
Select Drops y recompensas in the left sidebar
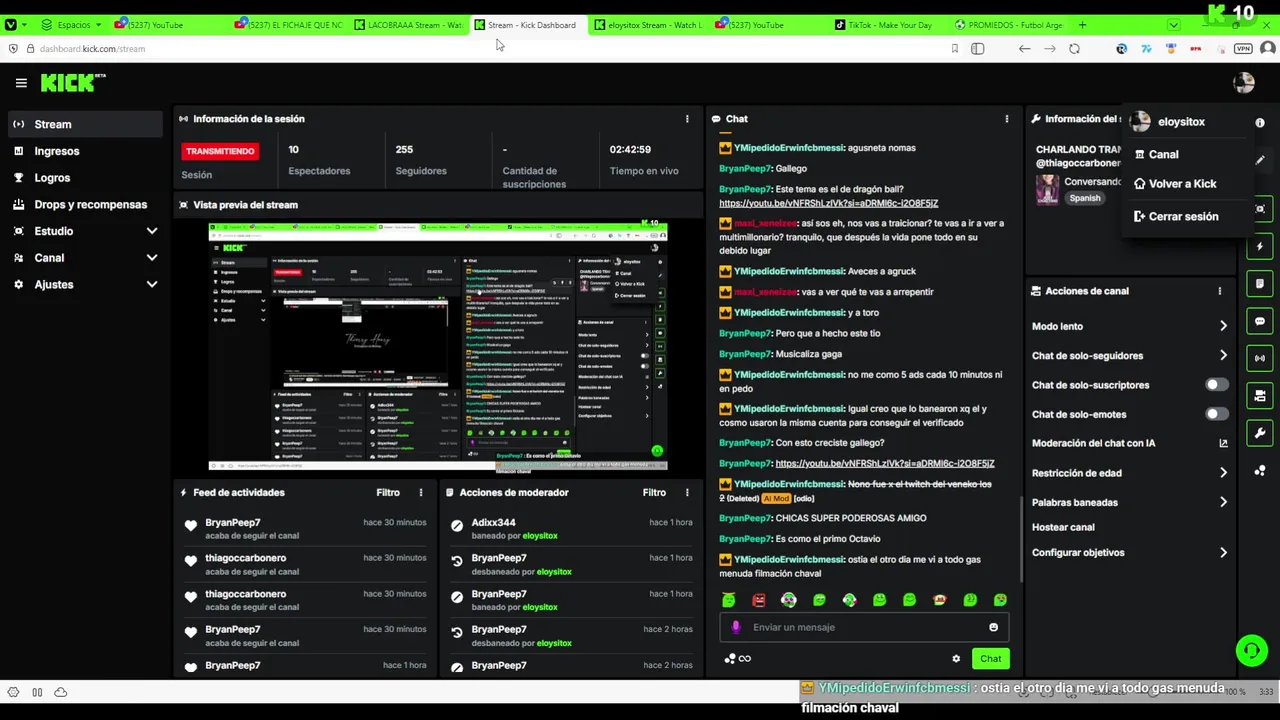tap(84, 205)
